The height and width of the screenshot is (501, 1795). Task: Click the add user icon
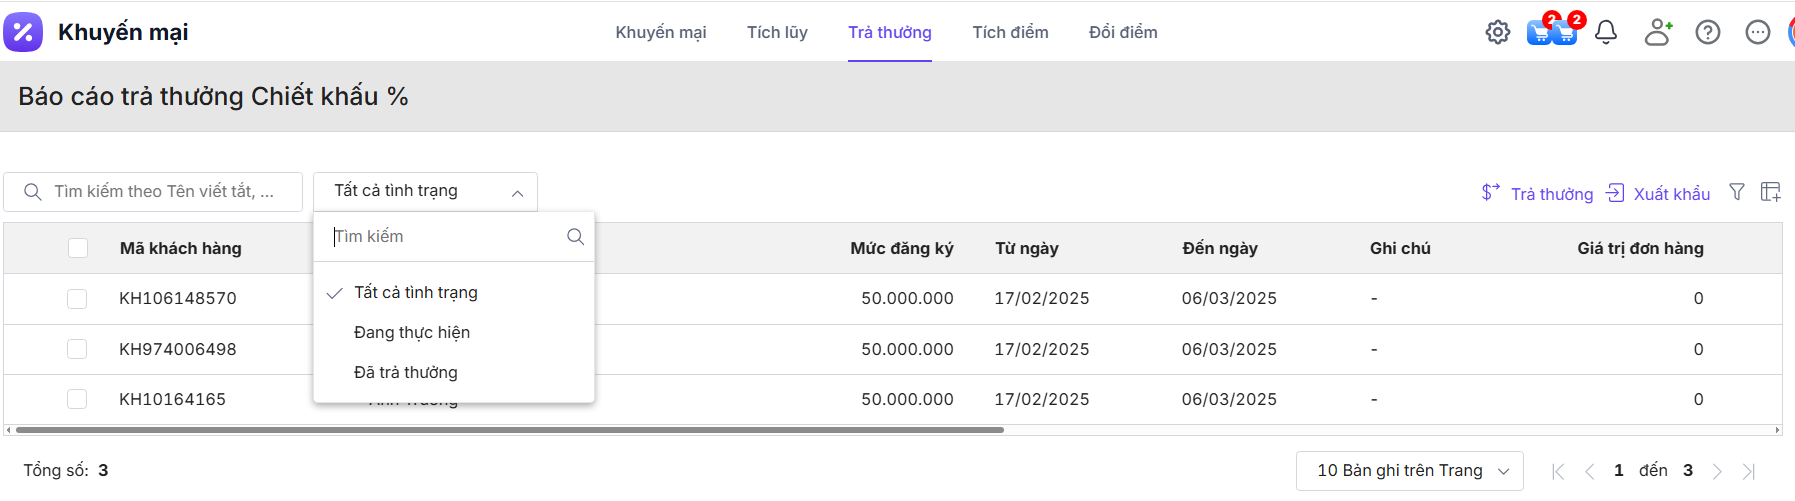coord(1658,32)
